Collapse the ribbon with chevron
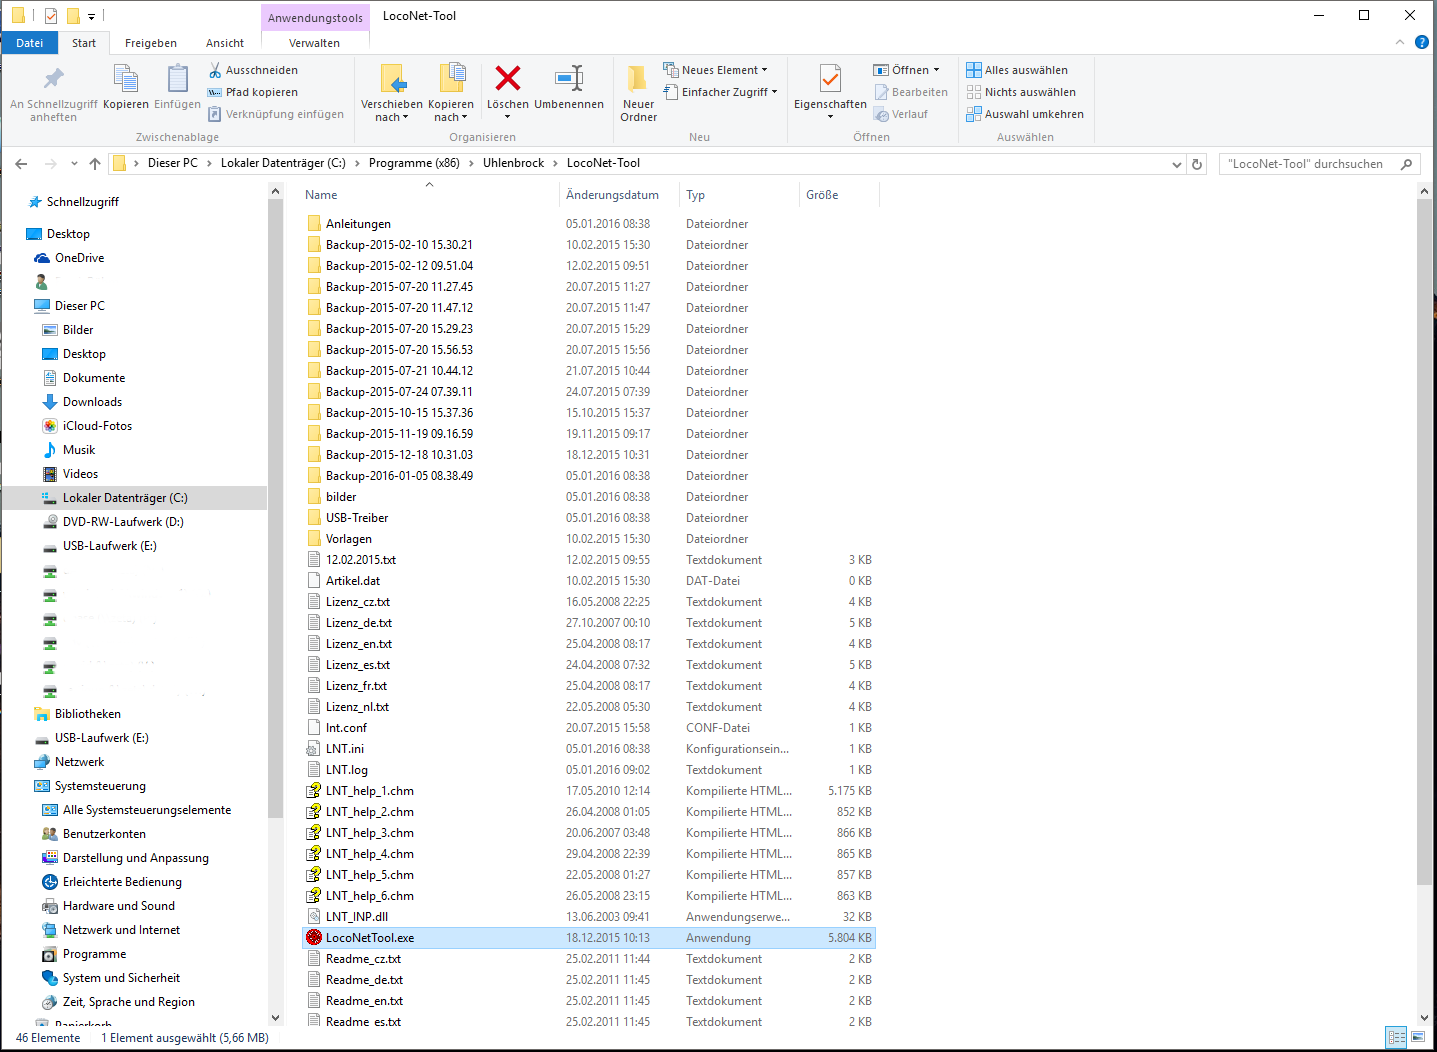1437x1052 pixels. pos(1399,42)
